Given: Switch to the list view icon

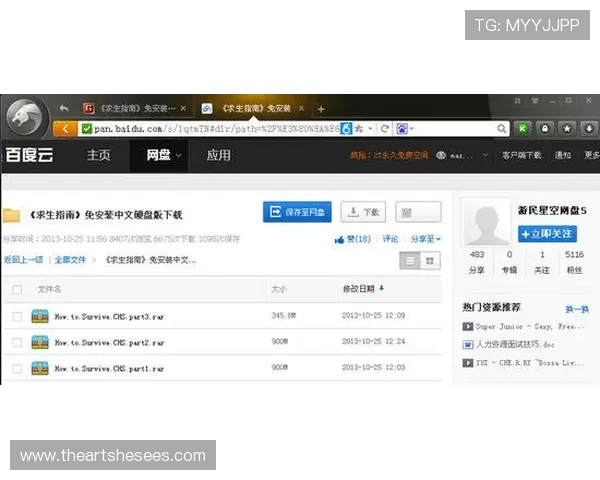Looking at the screenshot, I should (x=410, y=261).
